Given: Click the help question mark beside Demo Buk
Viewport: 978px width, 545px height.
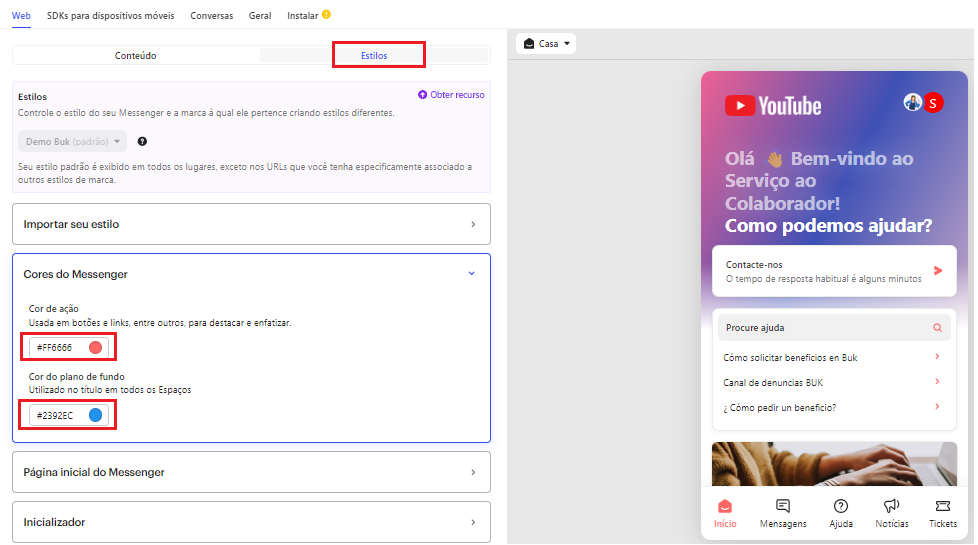Looking at the screenshot, I should [142, 142].
